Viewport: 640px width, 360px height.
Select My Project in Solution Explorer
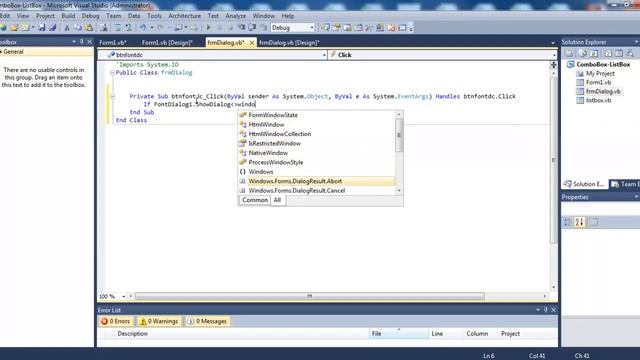click(600, 73)
